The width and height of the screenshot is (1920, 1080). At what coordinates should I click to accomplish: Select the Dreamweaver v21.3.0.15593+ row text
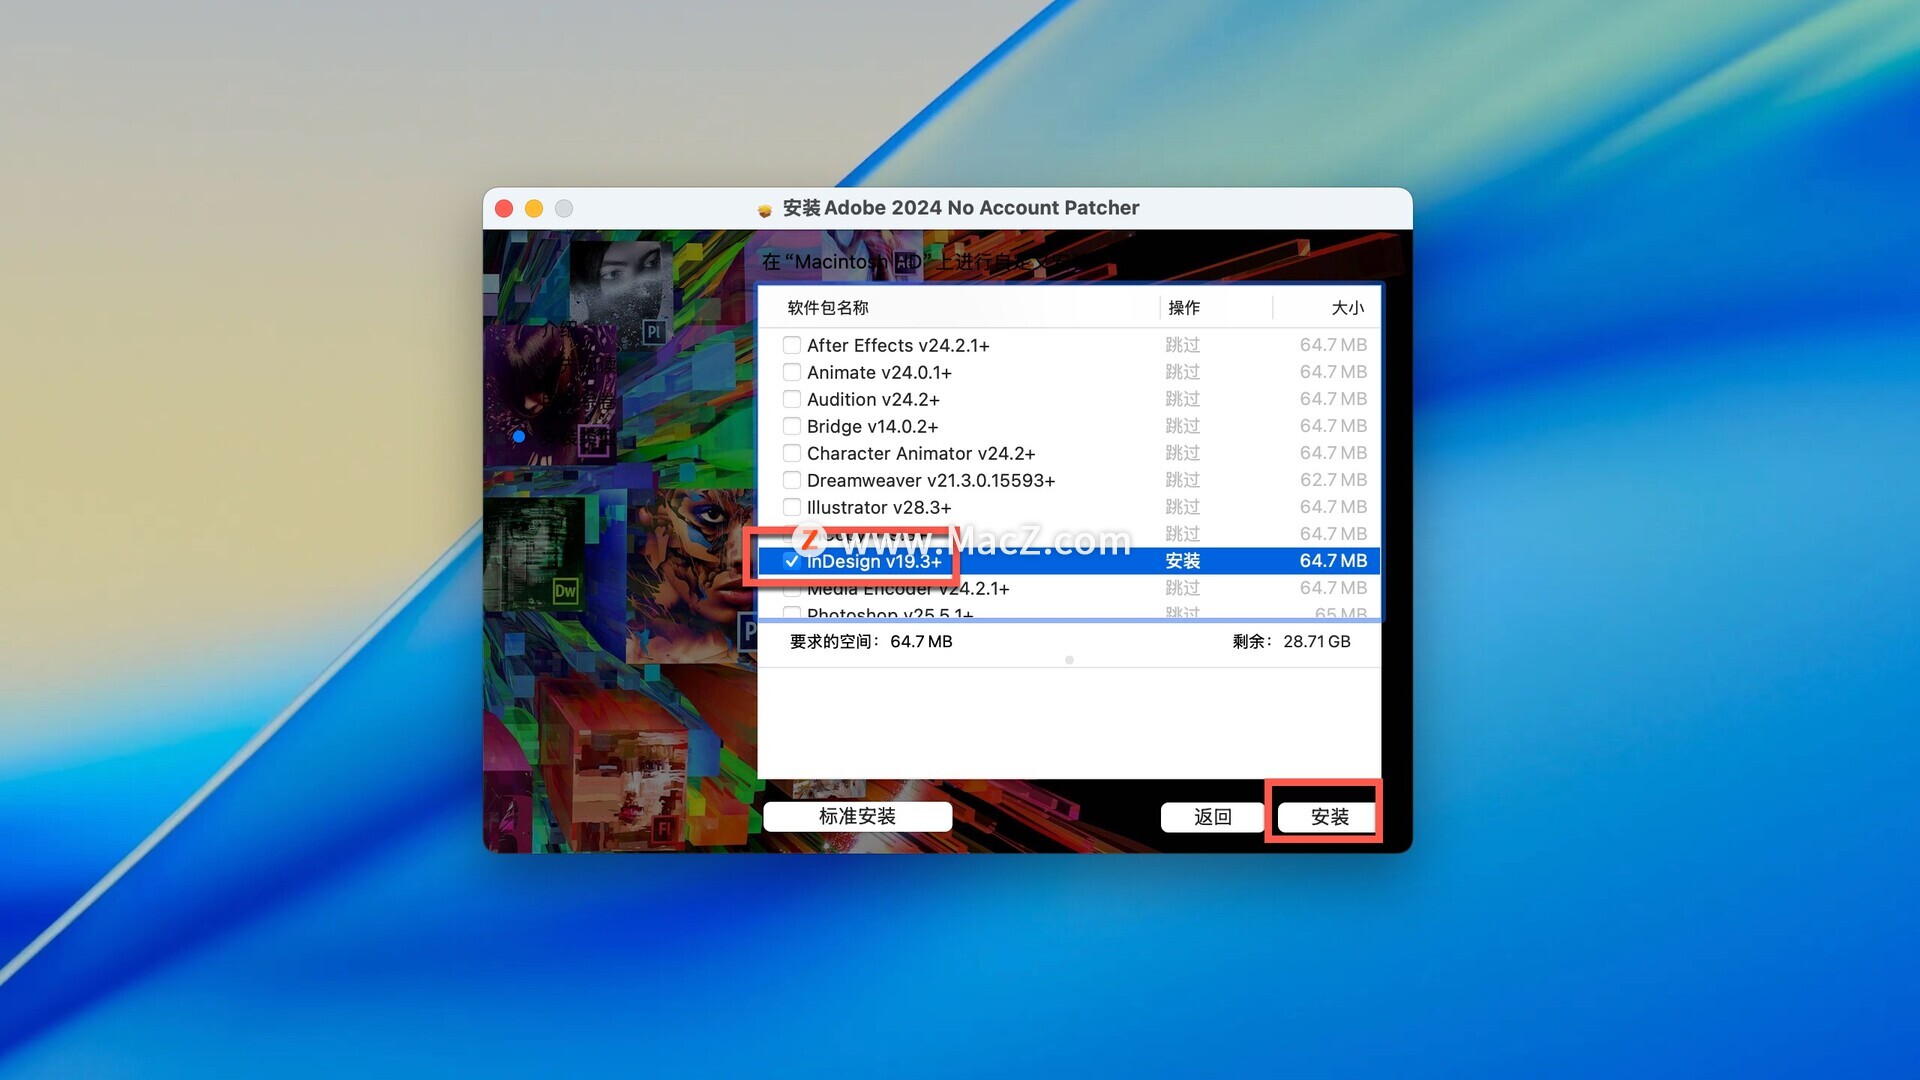(x=931, y=480)
